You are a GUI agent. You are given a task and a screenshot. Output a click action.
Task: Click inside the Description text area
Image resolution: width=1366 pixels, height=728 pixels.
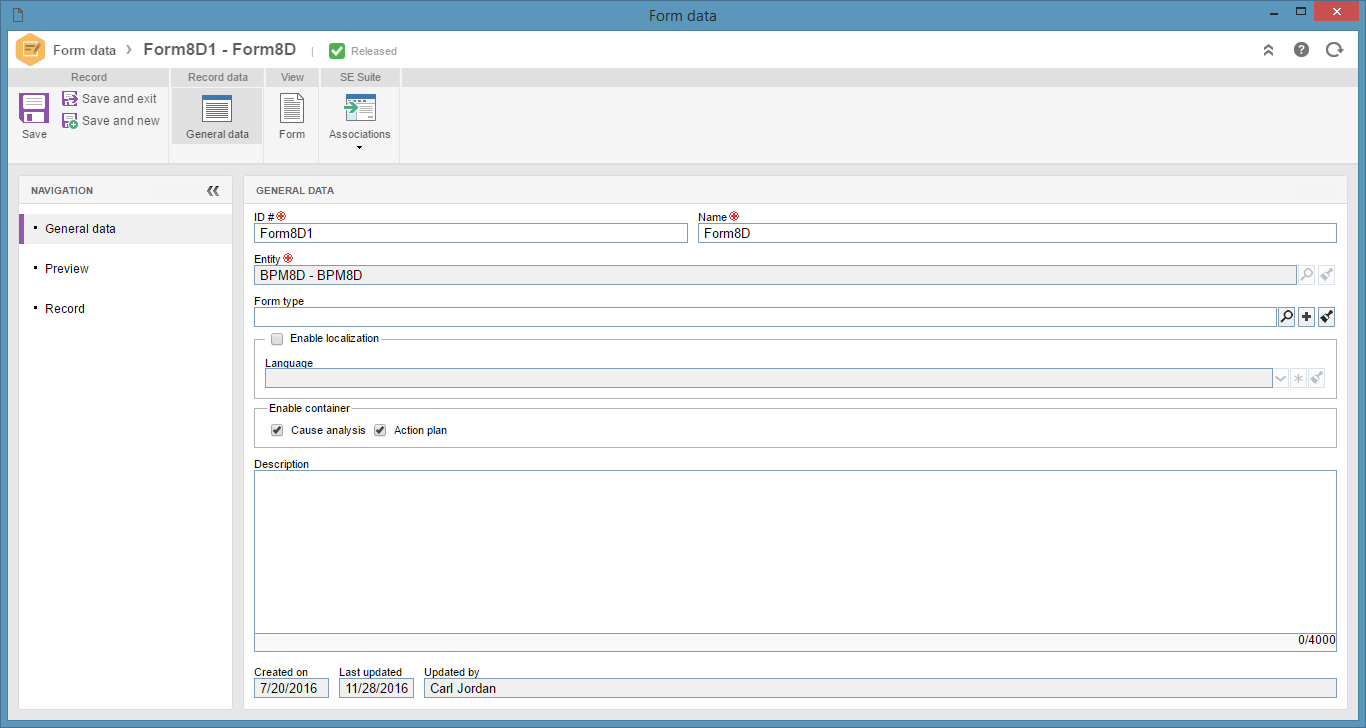click(x=795, y=552)
